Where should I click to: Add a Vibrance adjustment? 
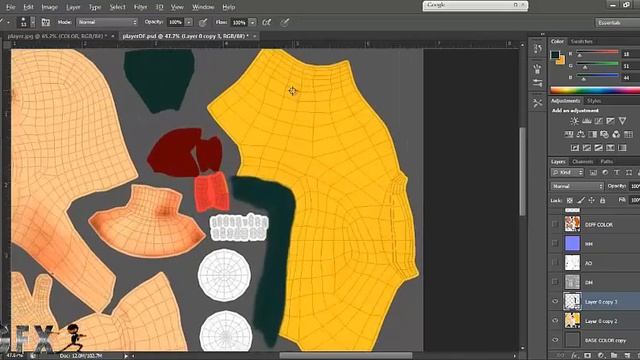[622, 121]
